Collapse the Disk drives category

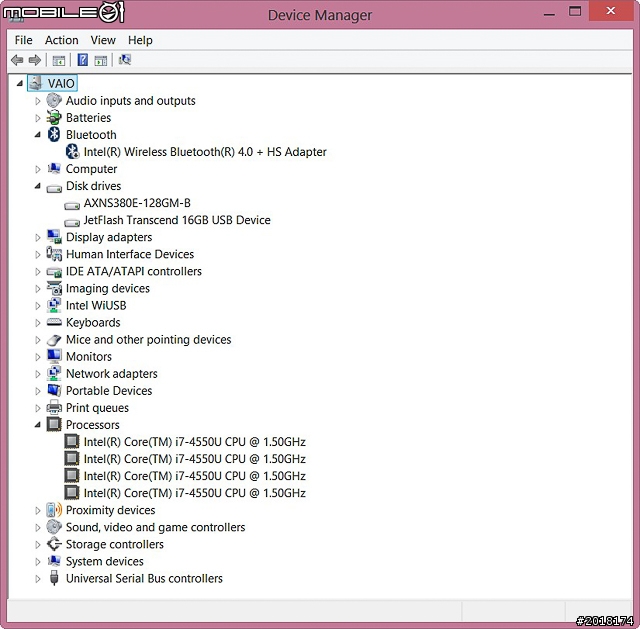(38, 186)
